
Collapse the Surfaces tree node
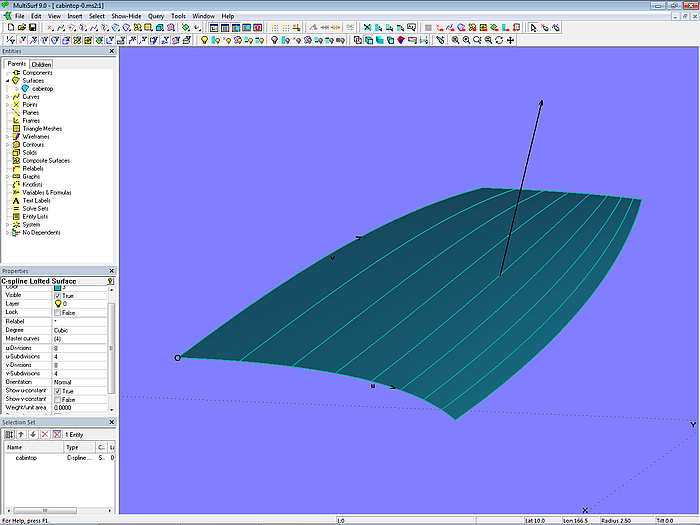[7, 80]
